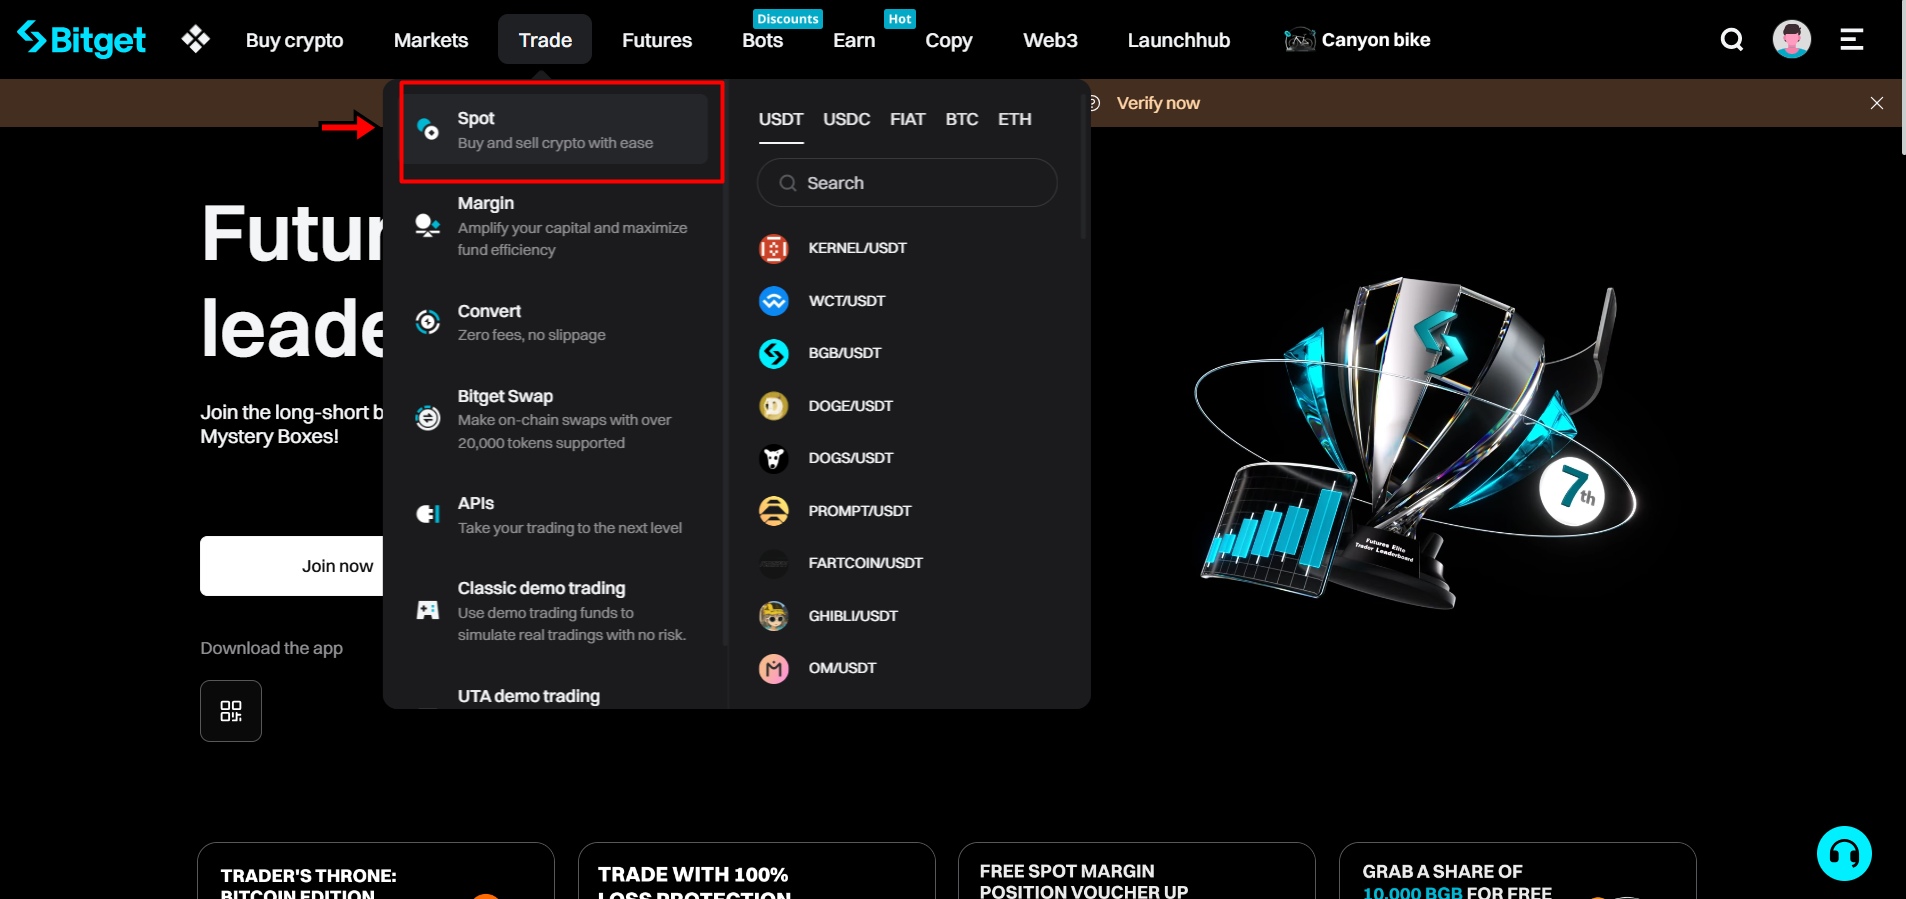Select DOGE/USDT pair text
The height and width of the screenshot is (899, 1906).
851,406
